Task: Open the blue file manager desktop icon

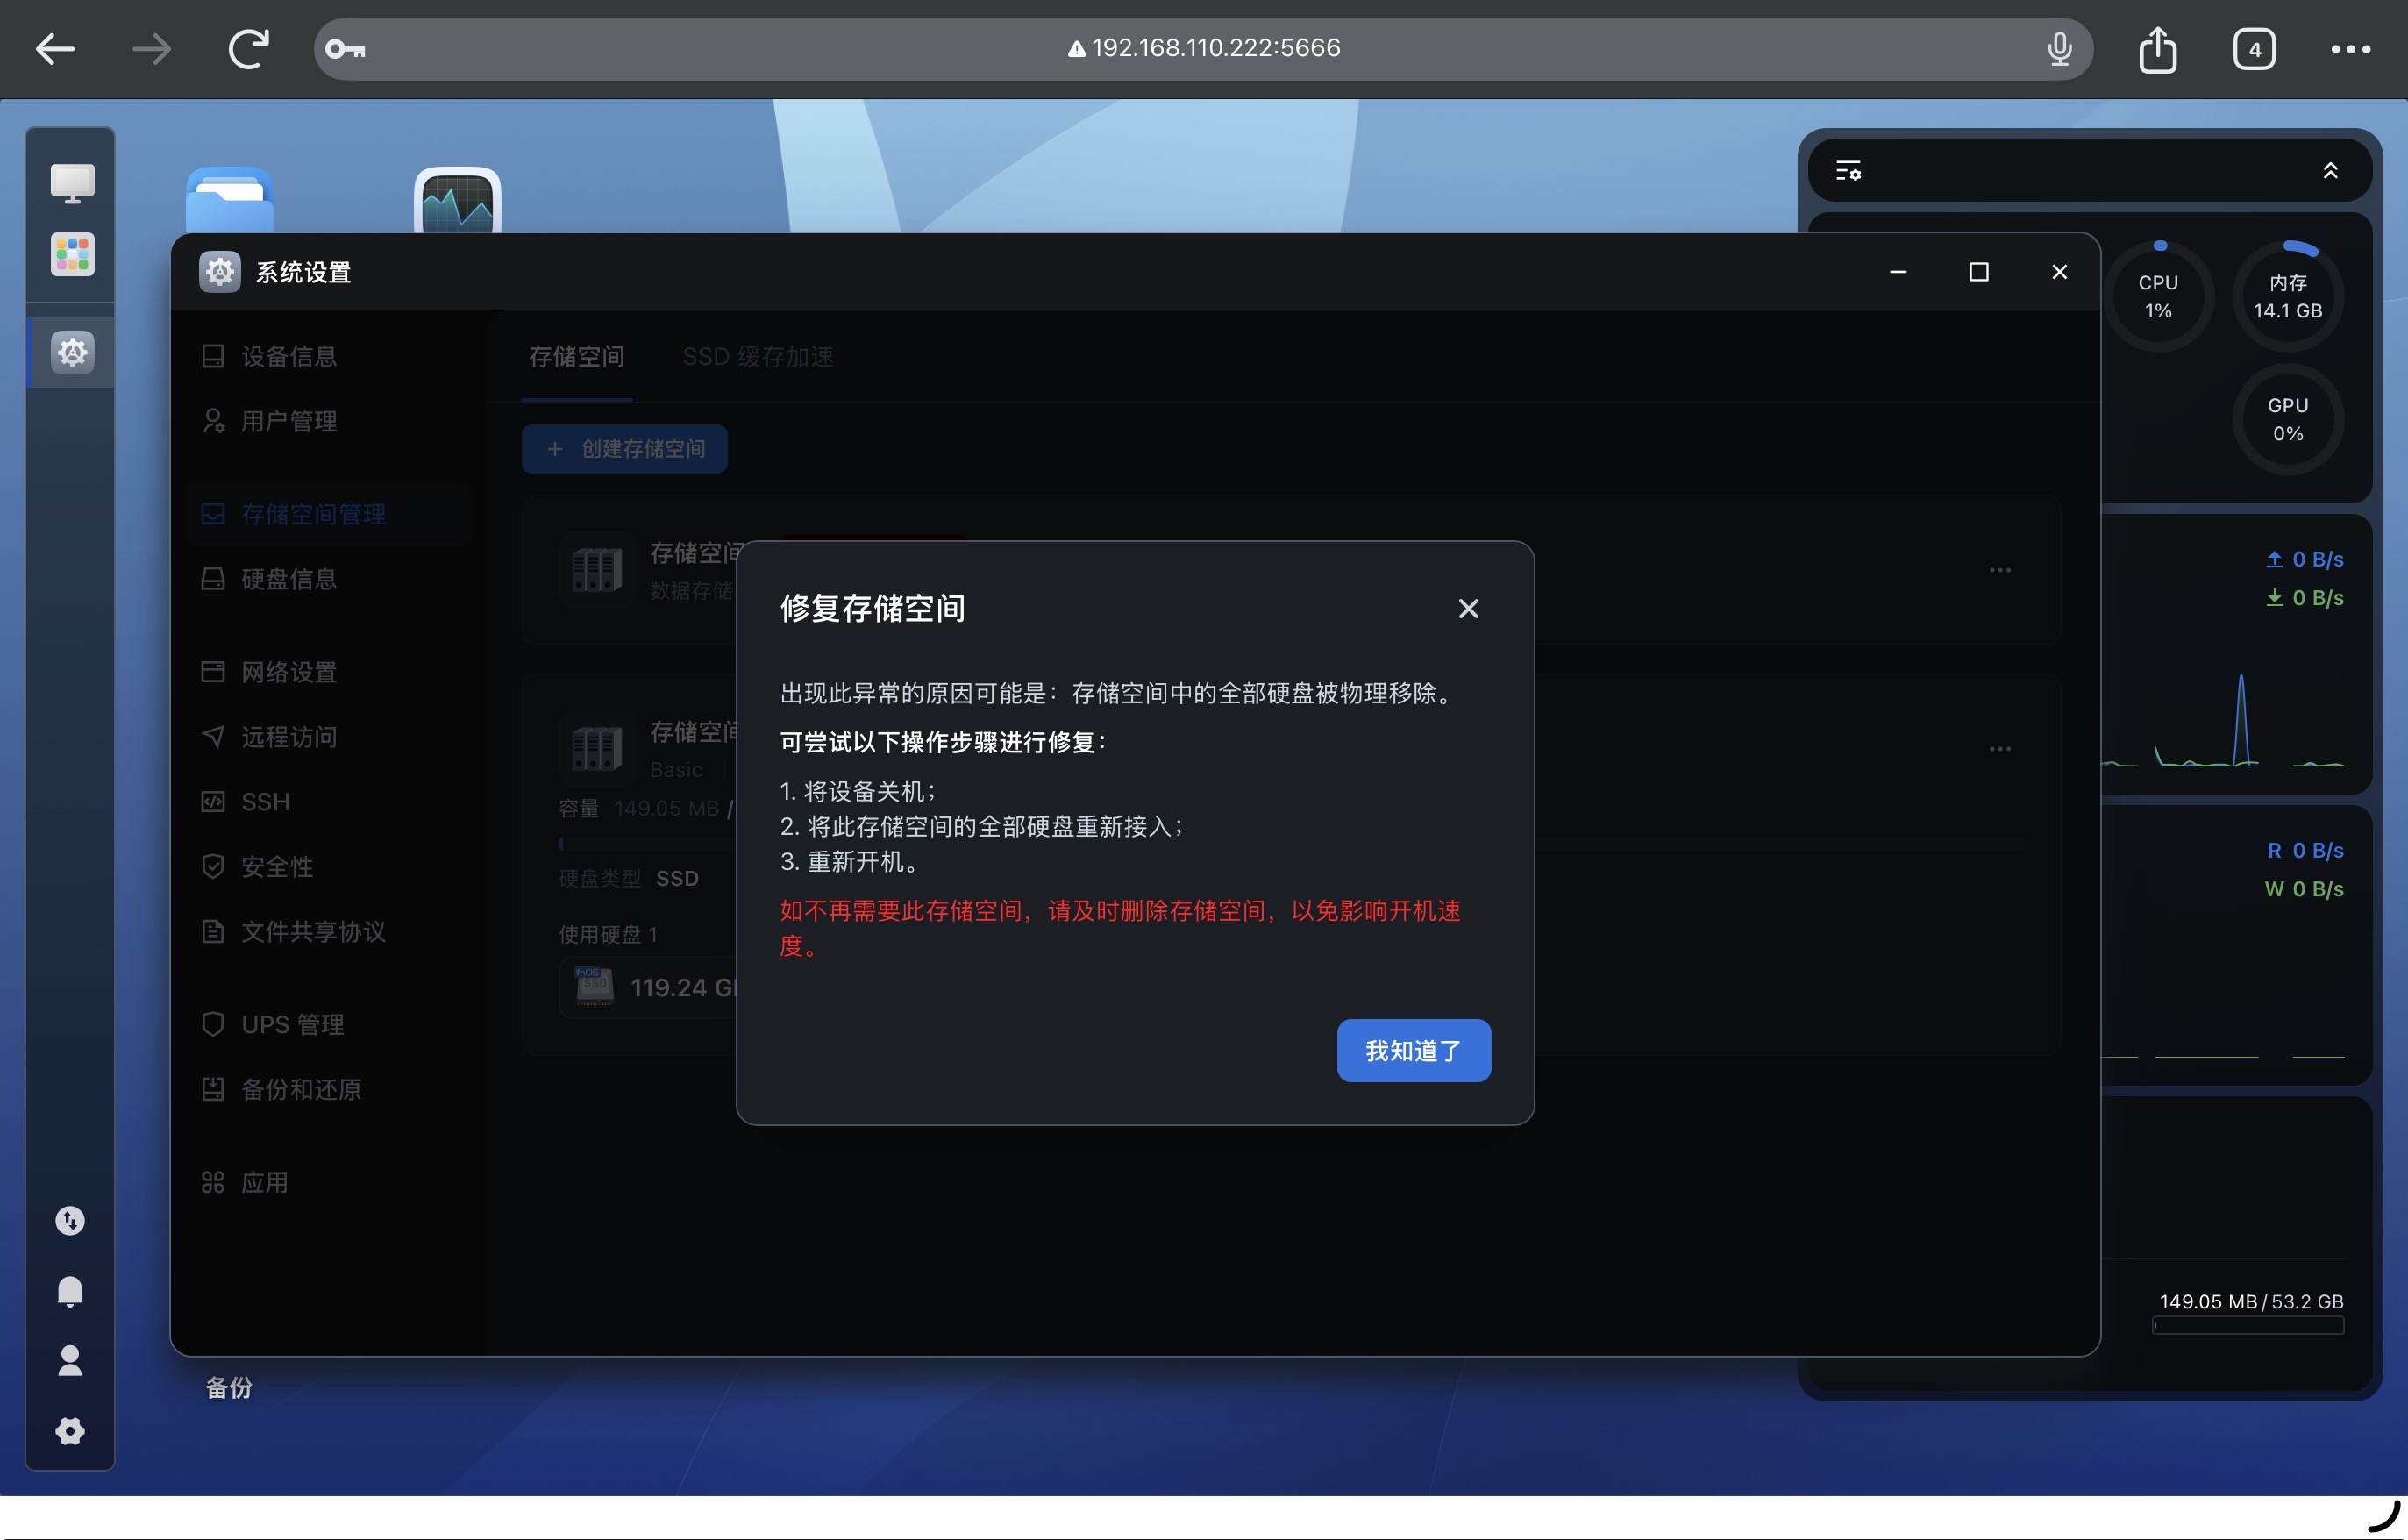Action: tap(229, 200)
